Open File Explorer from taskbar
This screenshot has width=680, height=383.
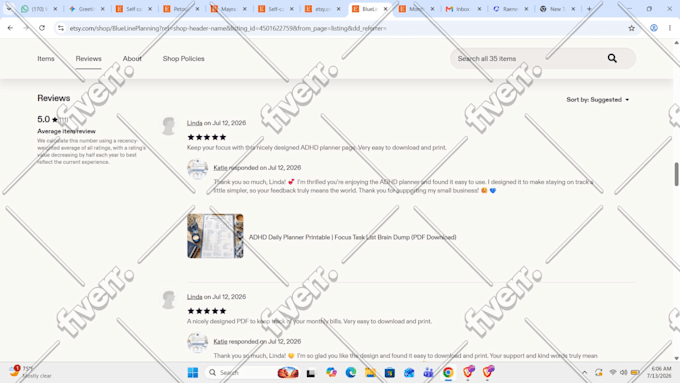[x=370, y=373]
